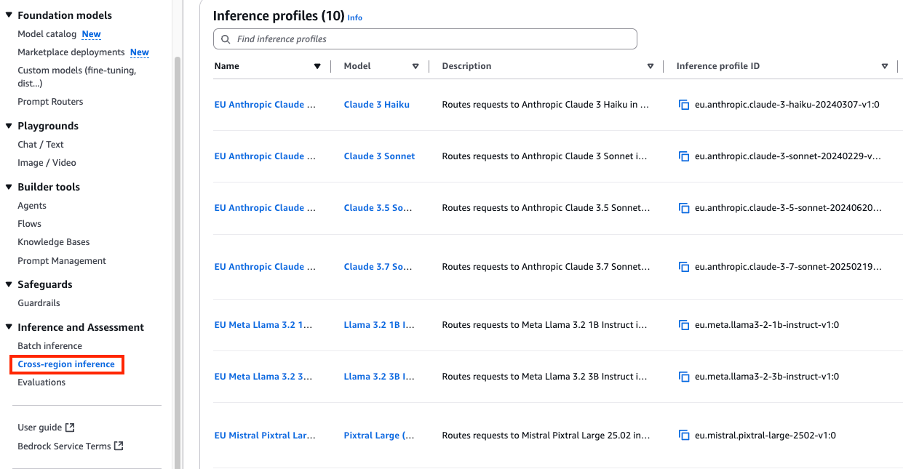Open the Chat / Text playground
Viewport: 904px width, 470px height.
tap(40, 144)
